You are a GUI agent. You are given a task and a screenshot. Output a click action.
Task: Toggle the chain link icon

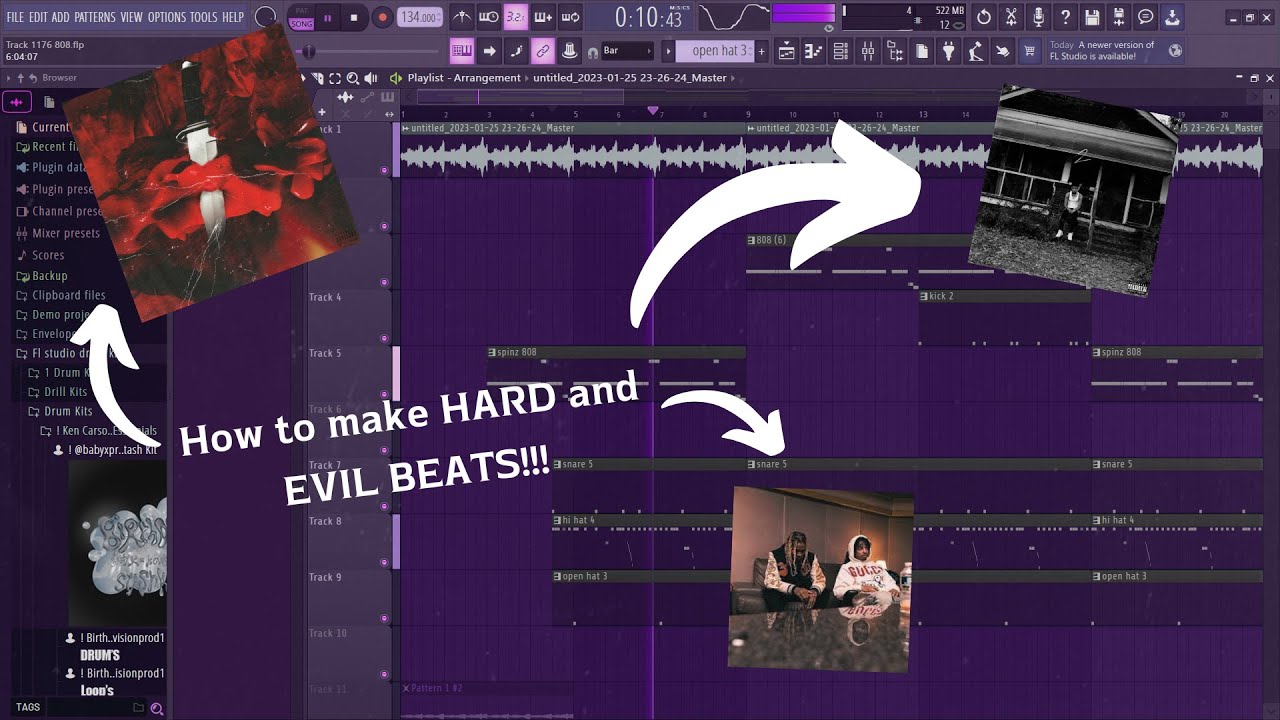[x=543, y=51]
